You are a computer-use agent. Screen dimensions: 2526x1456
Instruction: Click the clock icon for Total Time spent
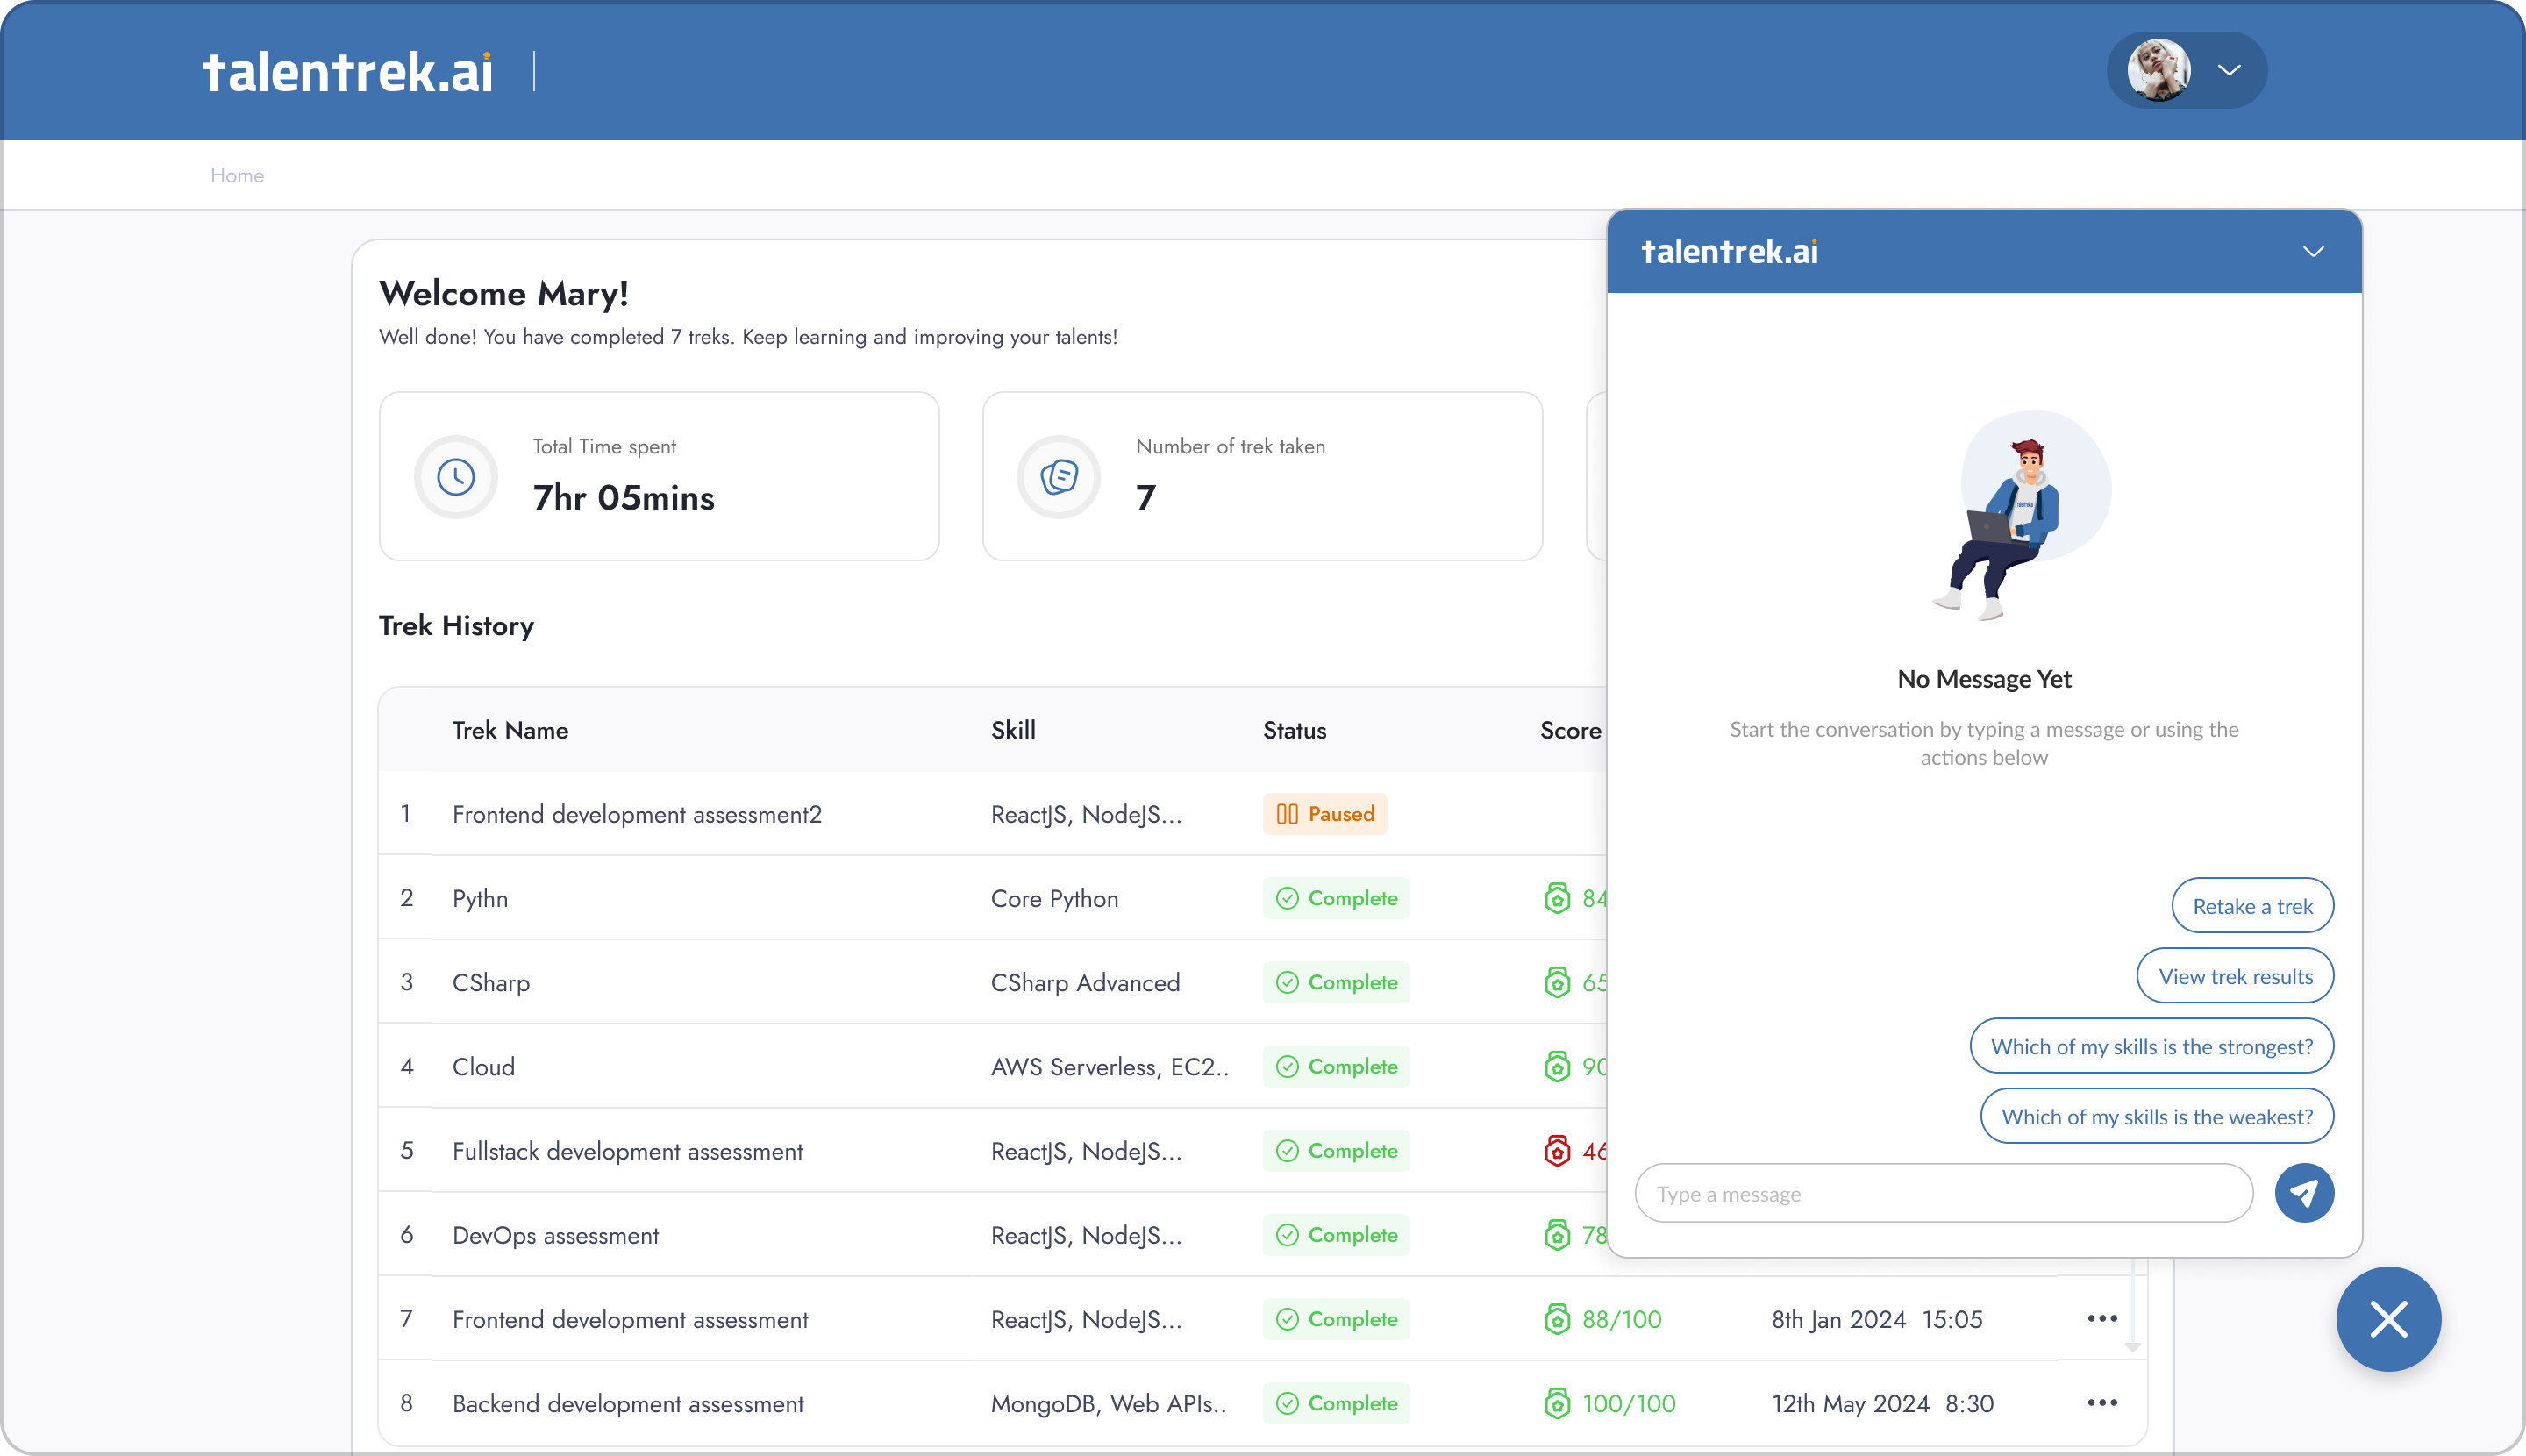pyautogui.click(x=456, y=477)
